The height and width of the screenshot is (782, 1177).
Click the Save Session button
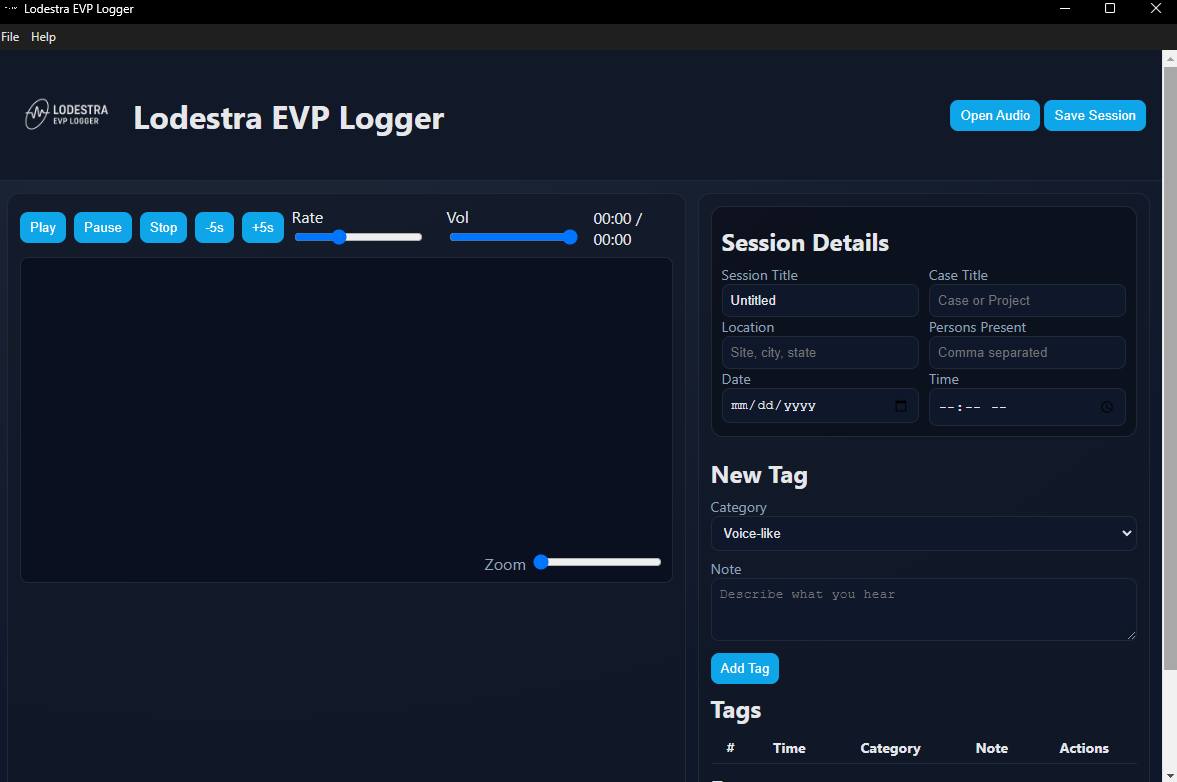coord(1095,115)
